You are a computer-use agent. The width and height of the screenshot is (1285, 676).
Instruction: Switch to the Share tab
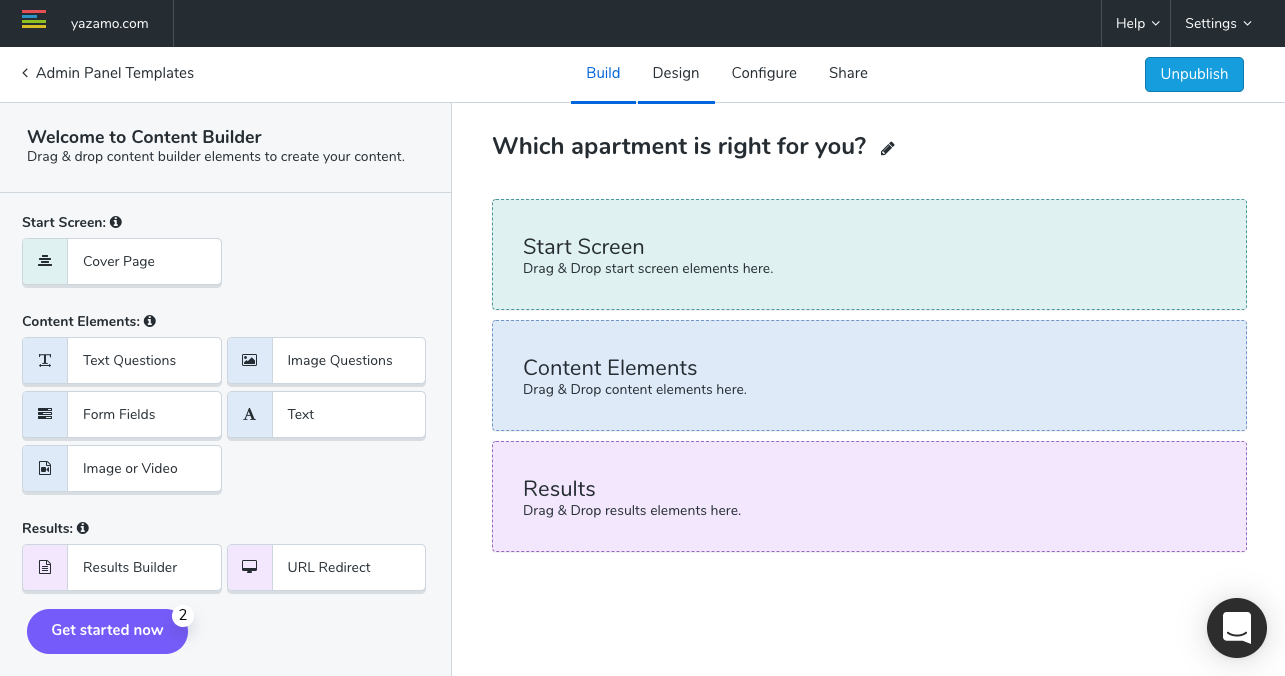(x=848, y=73)
